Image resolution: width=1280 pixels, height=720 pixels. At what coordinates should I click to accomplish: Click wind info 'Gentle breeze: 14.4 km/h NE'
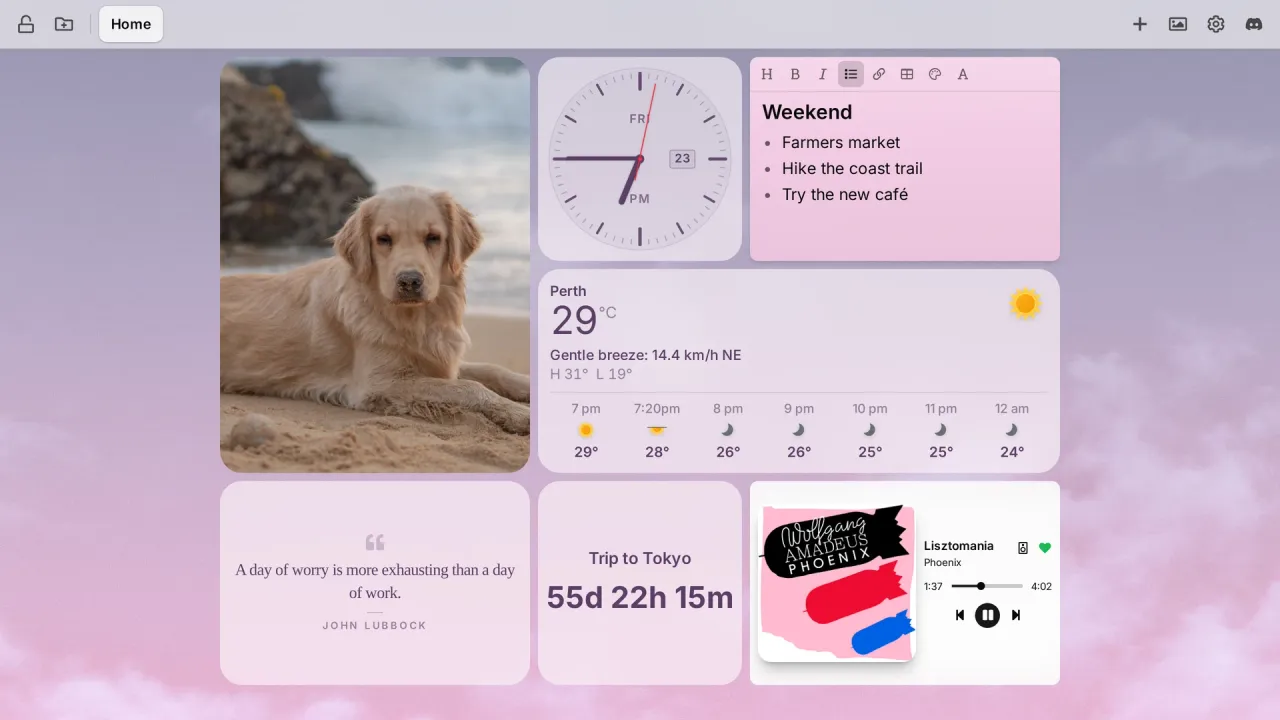[x=646, y=355]
